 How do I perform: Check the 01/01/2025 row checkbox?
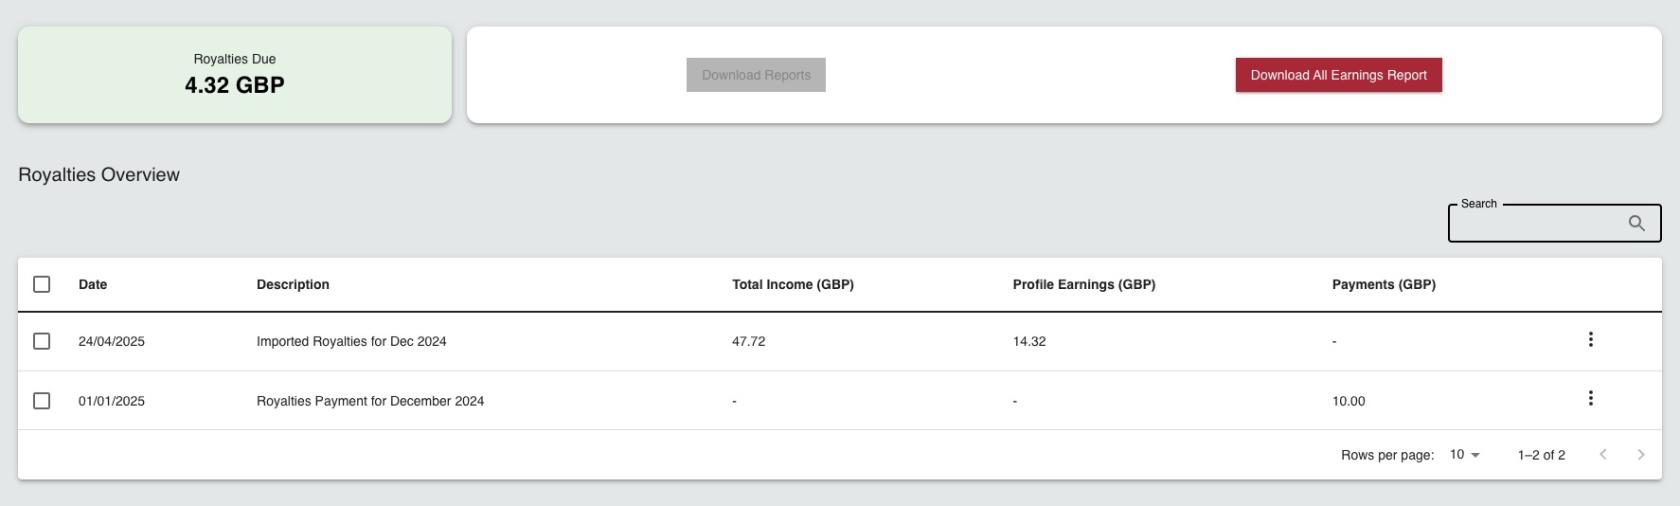tap(41, 400)
